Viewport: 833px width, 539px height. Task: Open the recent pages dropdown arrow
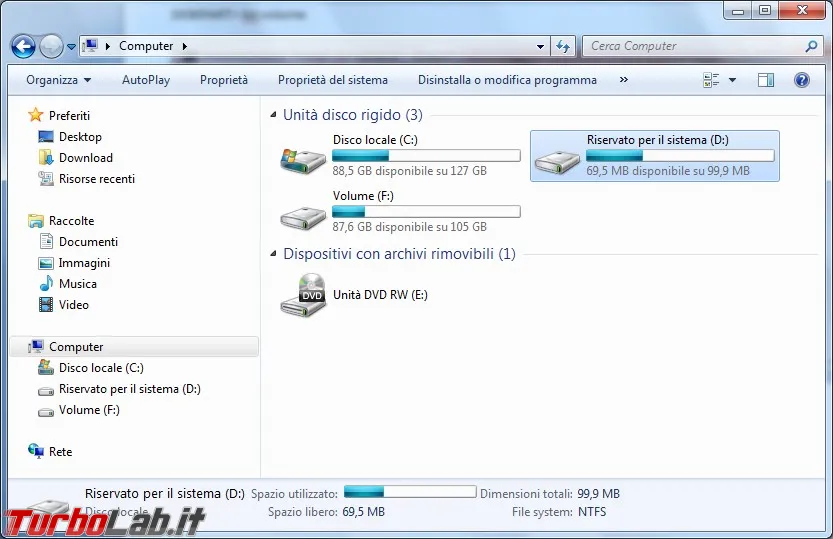[x=71, y=47]
